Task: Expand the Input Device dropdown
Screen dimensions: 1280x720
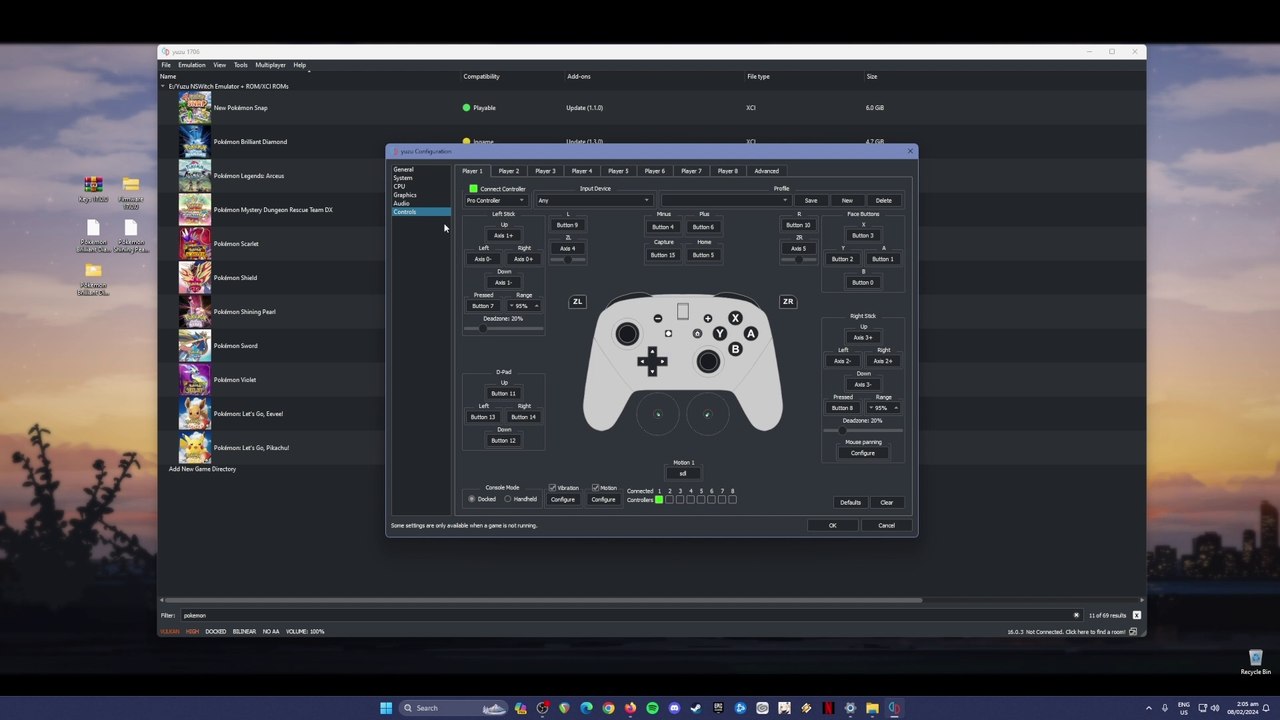Action: [x=594, y=200]
